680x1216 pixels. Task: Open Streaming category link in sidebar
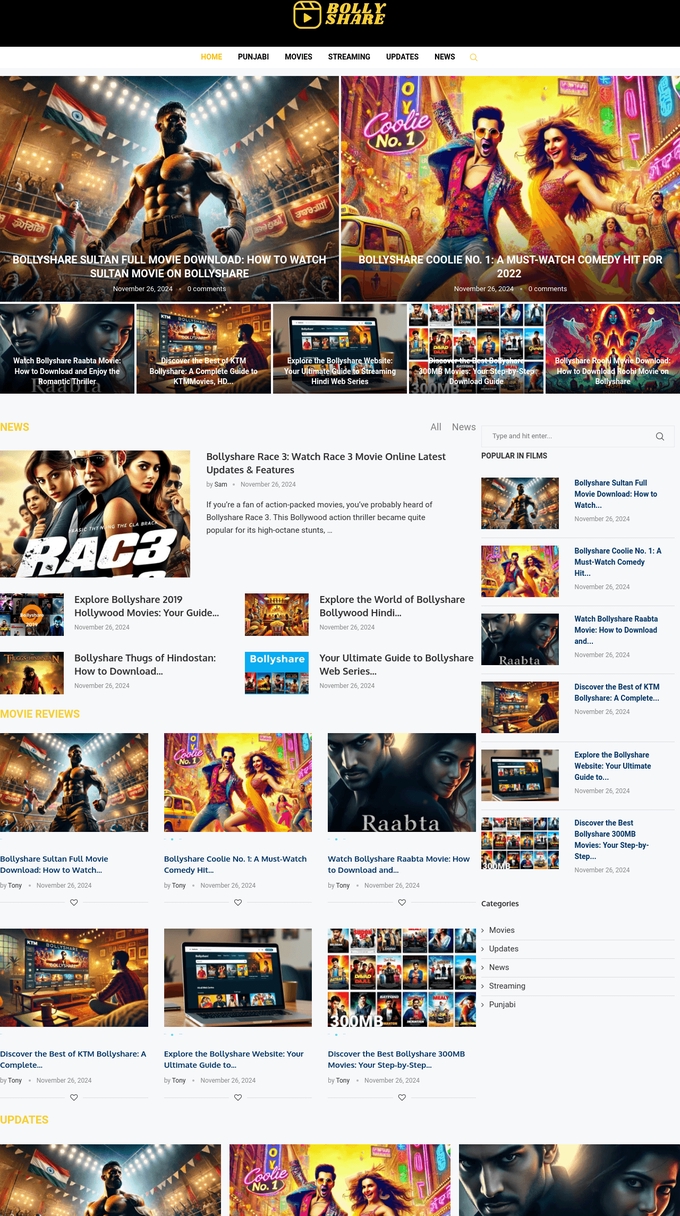(507, 986)
